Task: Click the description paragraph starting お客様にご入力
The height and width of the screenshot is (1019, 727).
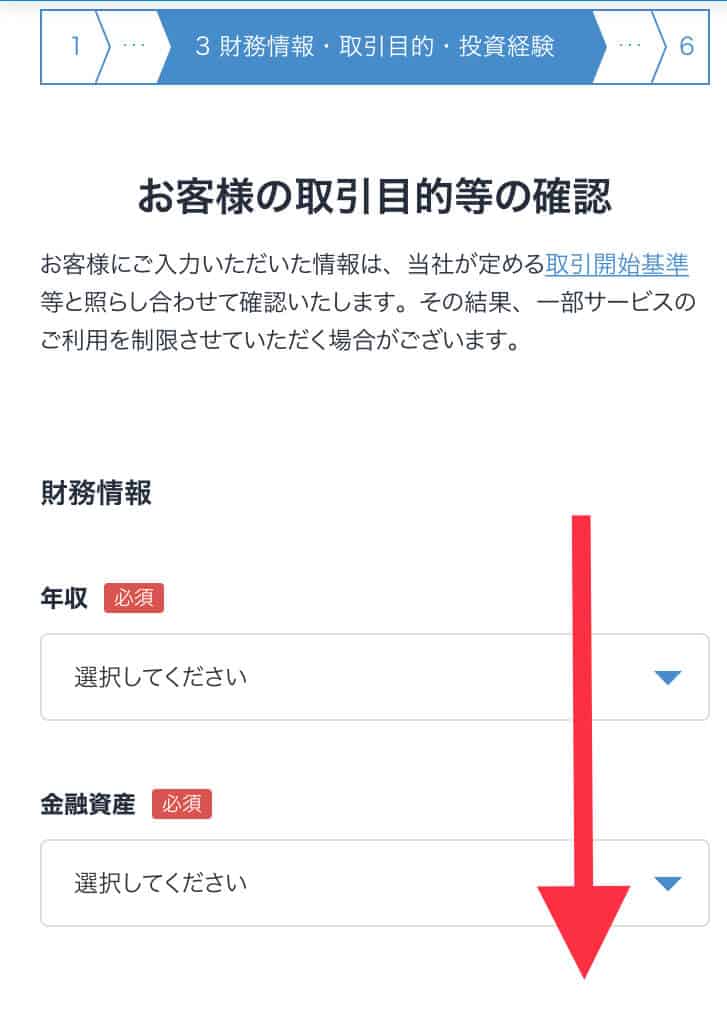Action: (368, 302)
